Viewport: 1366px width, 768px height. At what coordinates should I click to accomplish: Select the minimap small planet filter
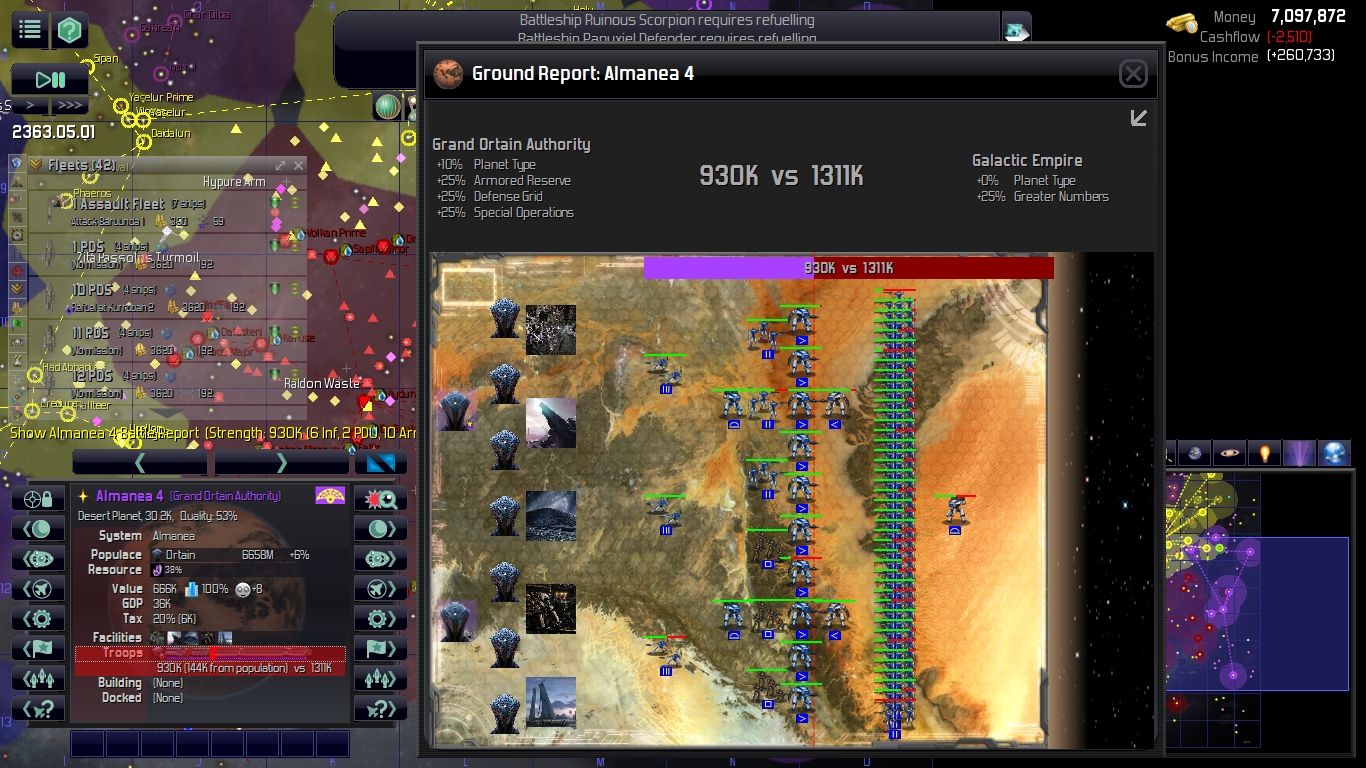[x=1194, y=454]
